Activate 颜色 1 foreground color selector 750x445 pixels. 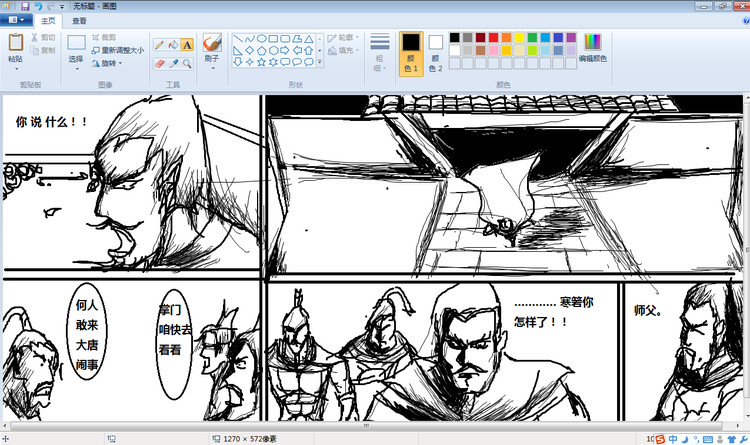pos(410,50)
